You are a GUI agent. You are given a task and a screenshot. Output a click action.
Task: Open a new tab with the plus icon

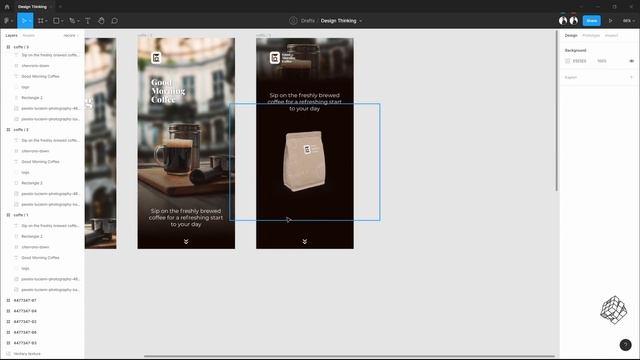(60, 7)
